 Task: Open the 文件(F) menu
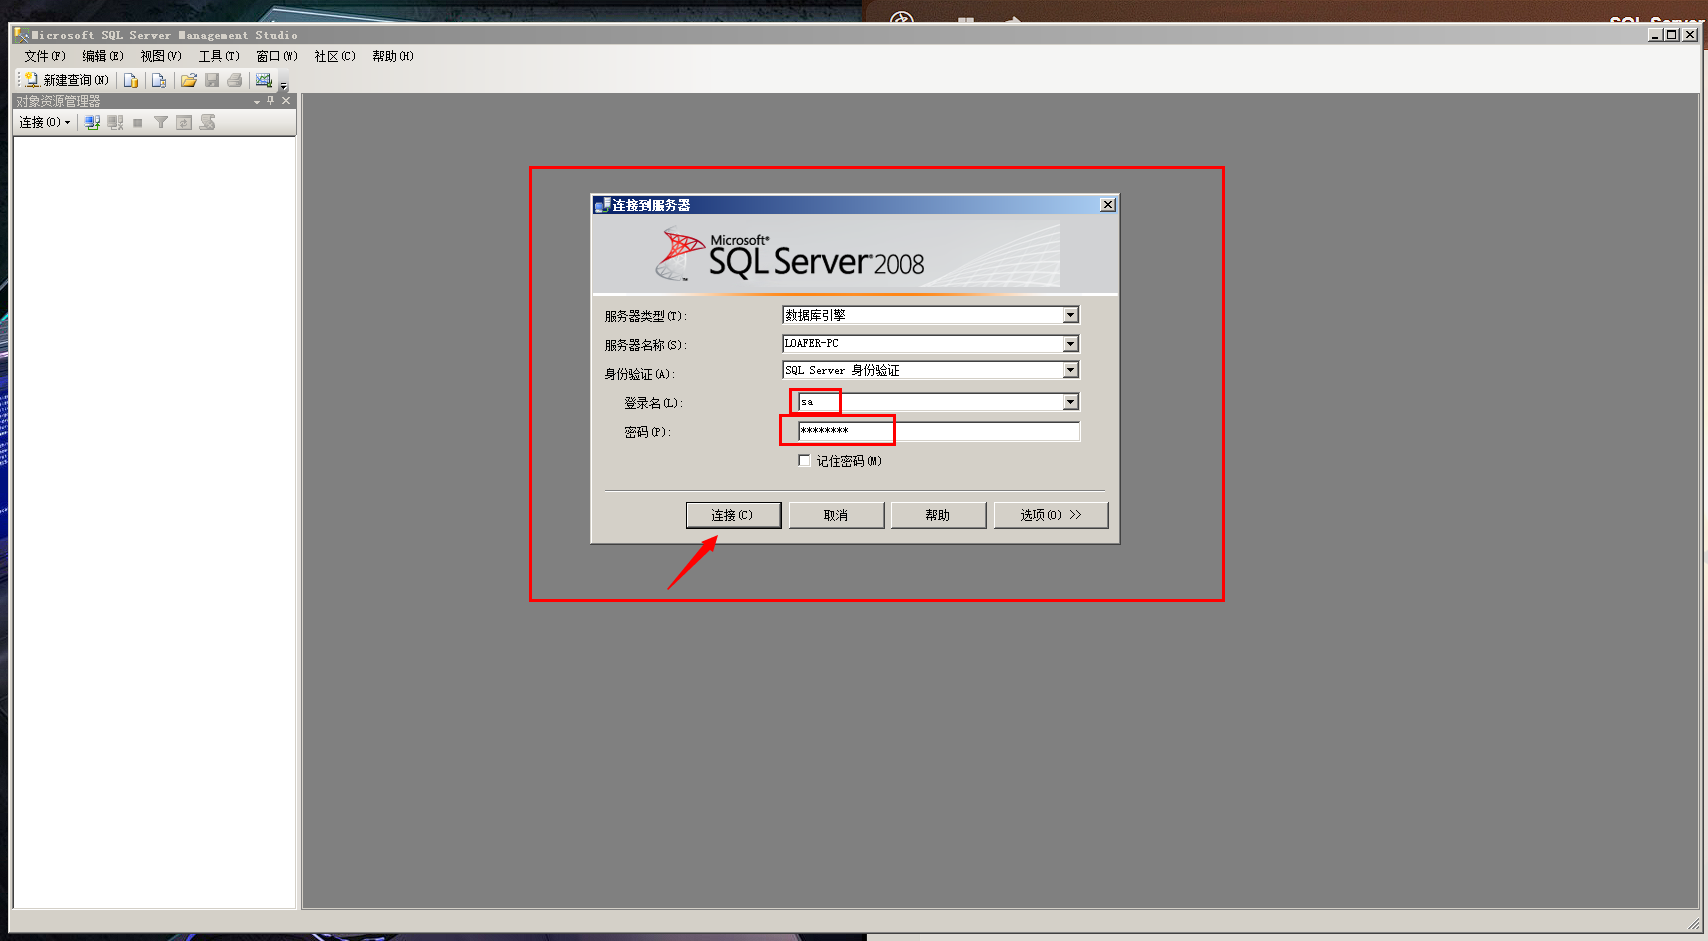click(x=45, y=56)
